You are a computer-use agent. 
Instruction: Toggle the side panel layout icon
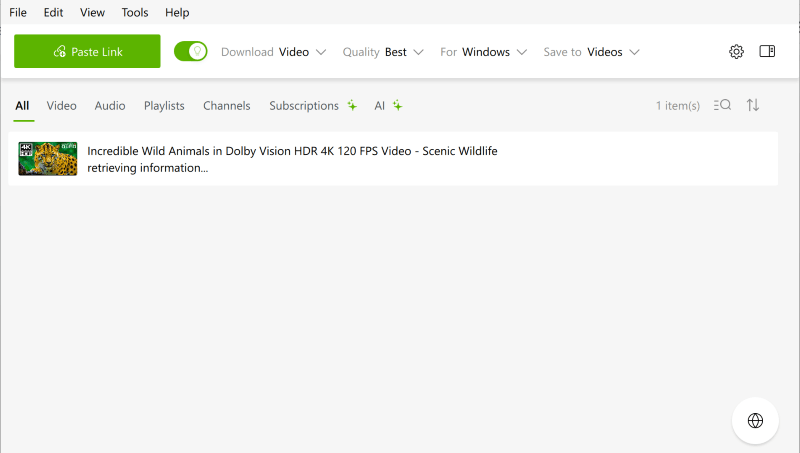pyautogui.click(x=767, y=51)
